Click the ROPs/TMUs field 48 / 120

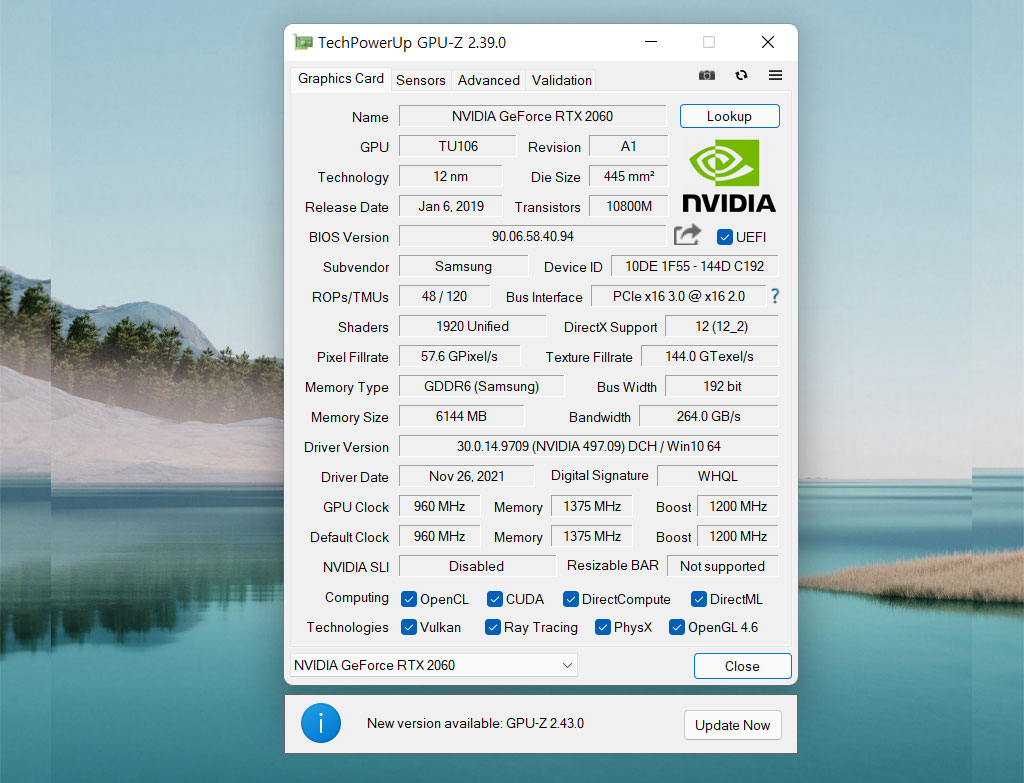coord(445,296)
